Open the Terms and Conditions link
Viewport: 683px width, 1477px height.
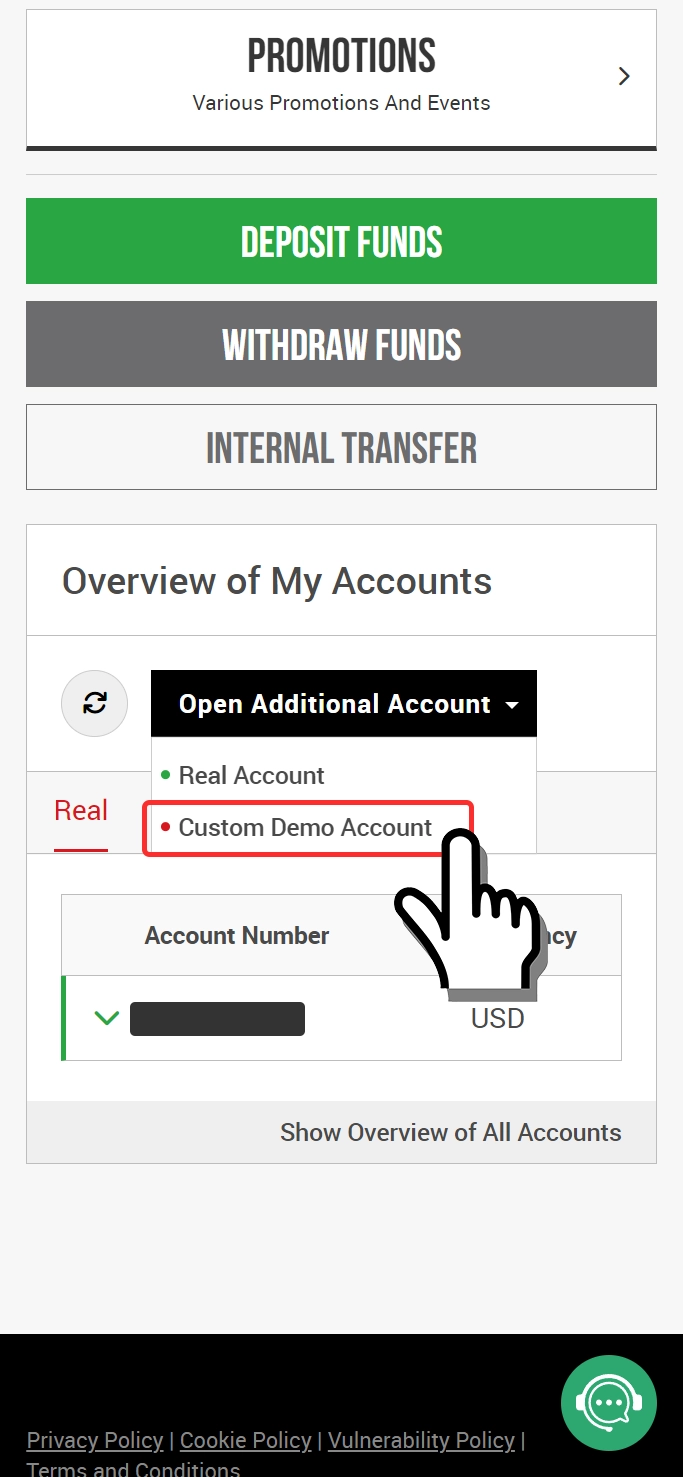pos(133,1469)
